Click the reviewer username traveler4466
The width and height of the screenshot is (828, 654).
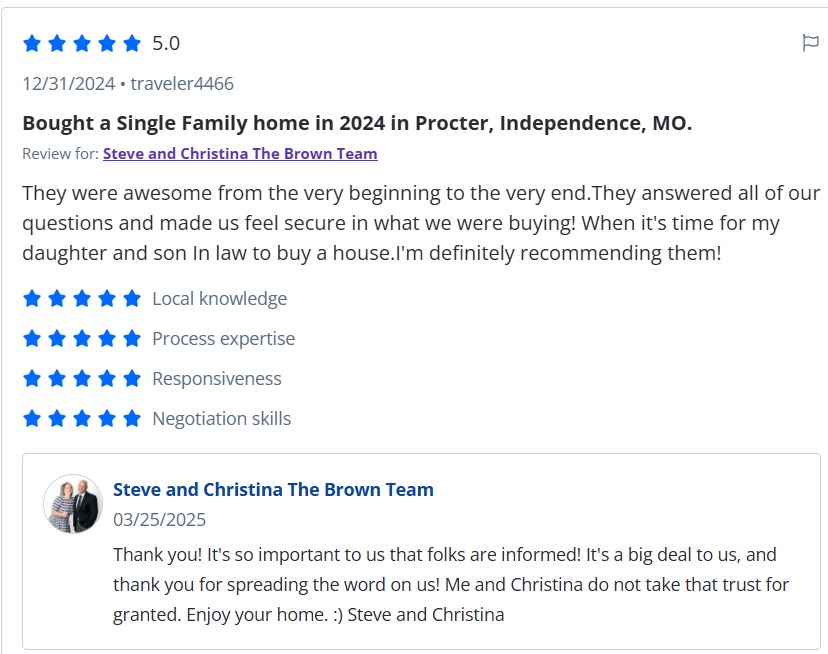point(182,84)
